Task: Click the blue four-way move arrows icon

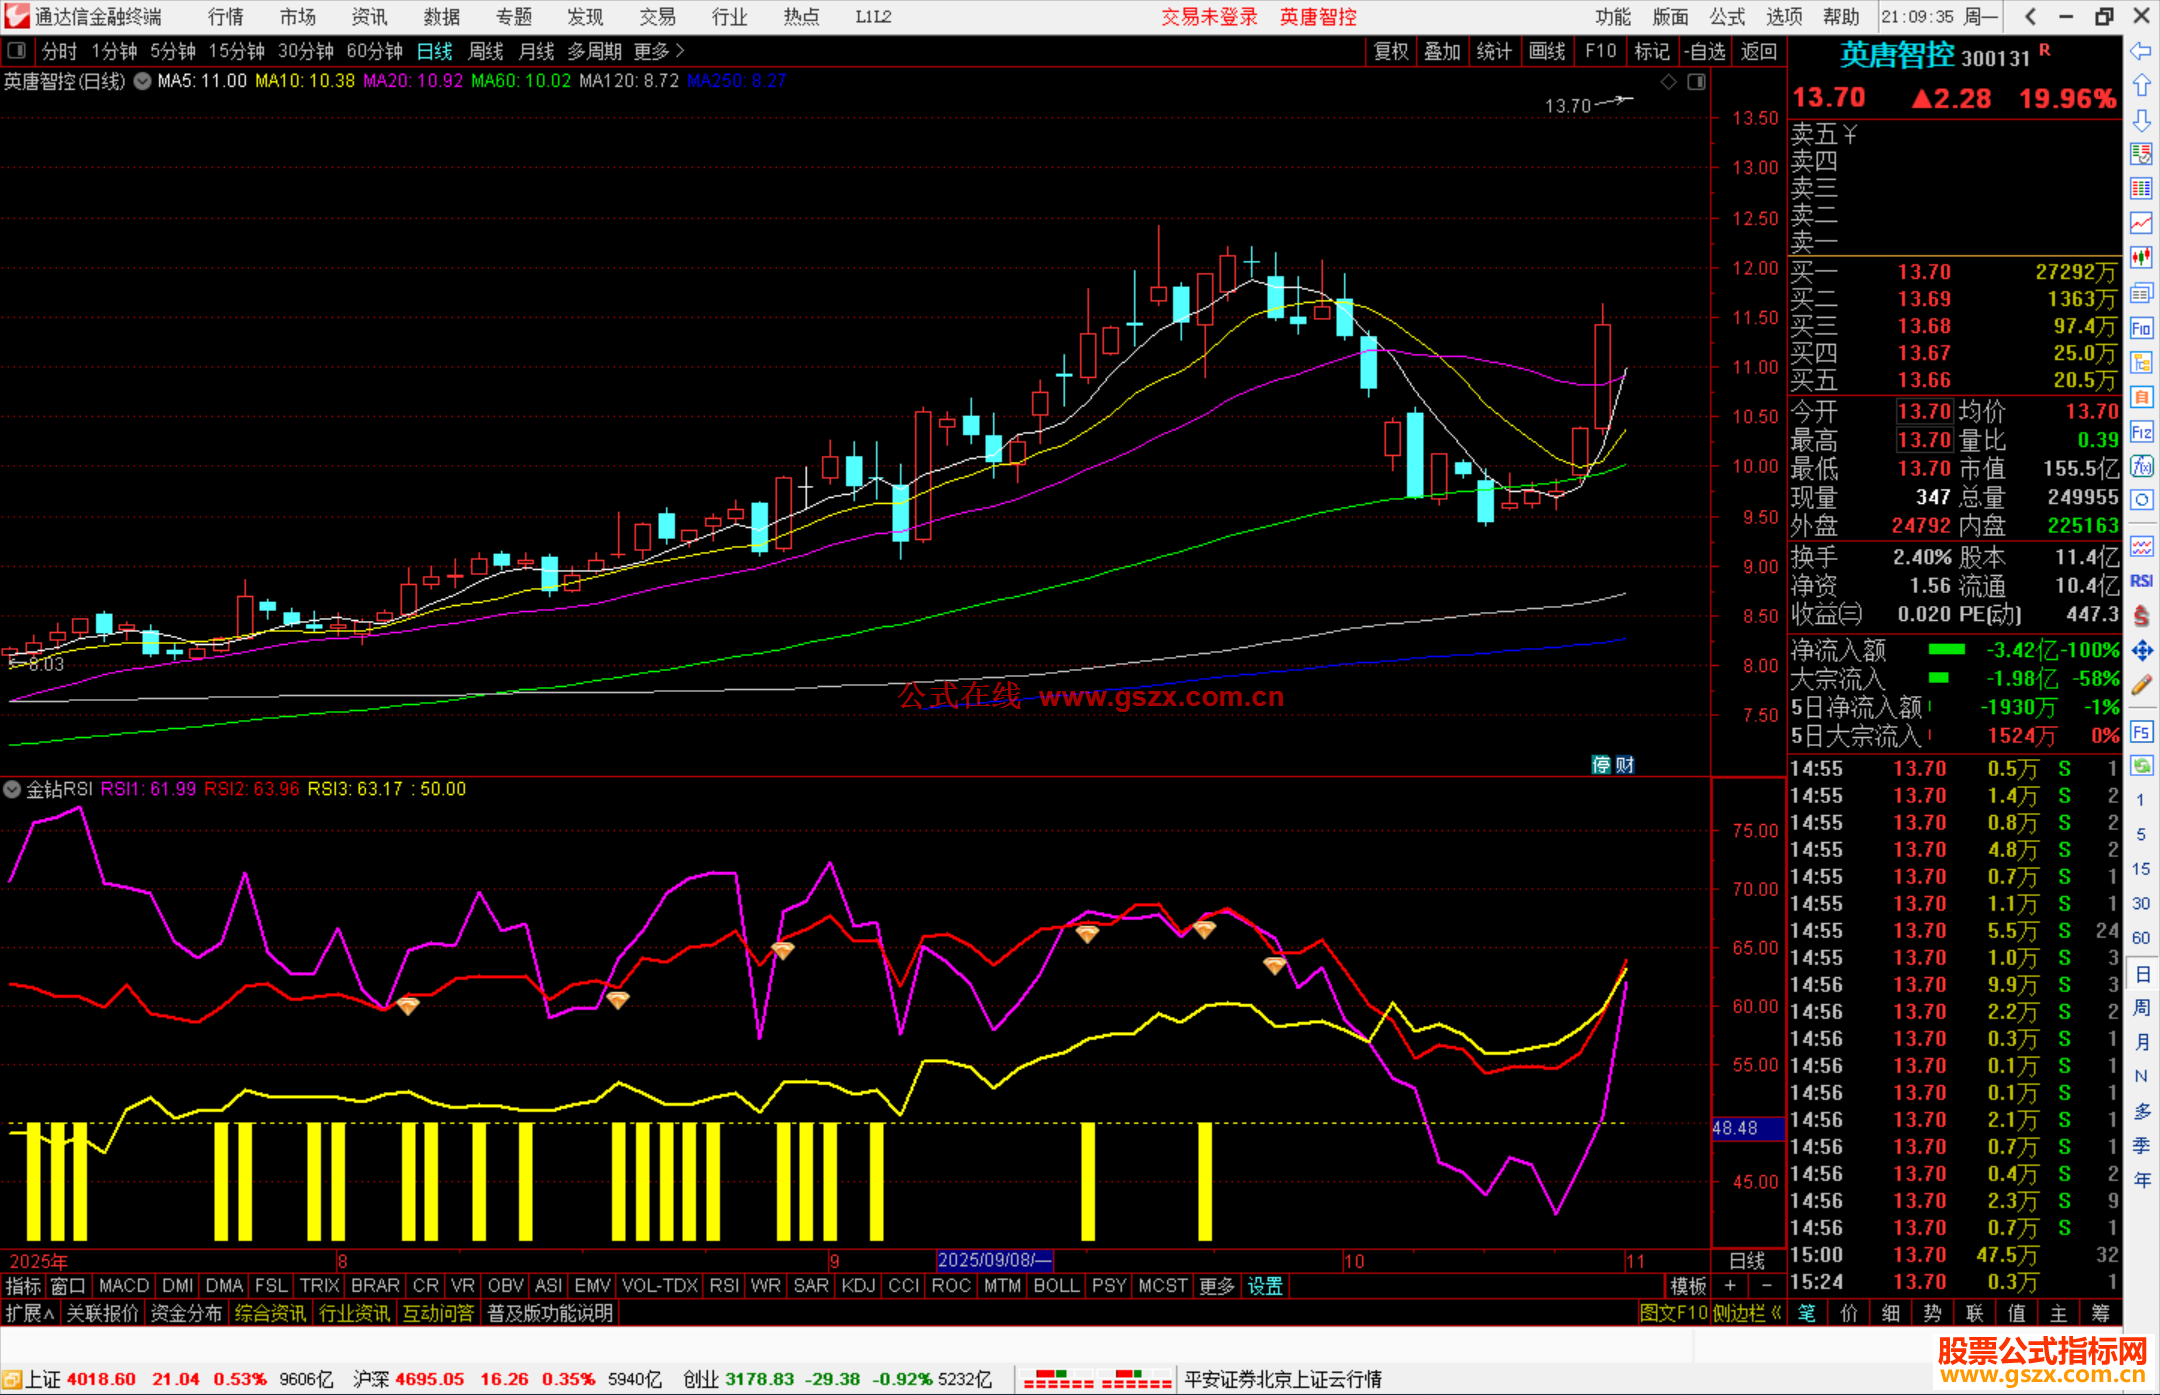Action: pyautogui.click(x=2141, y=651)
